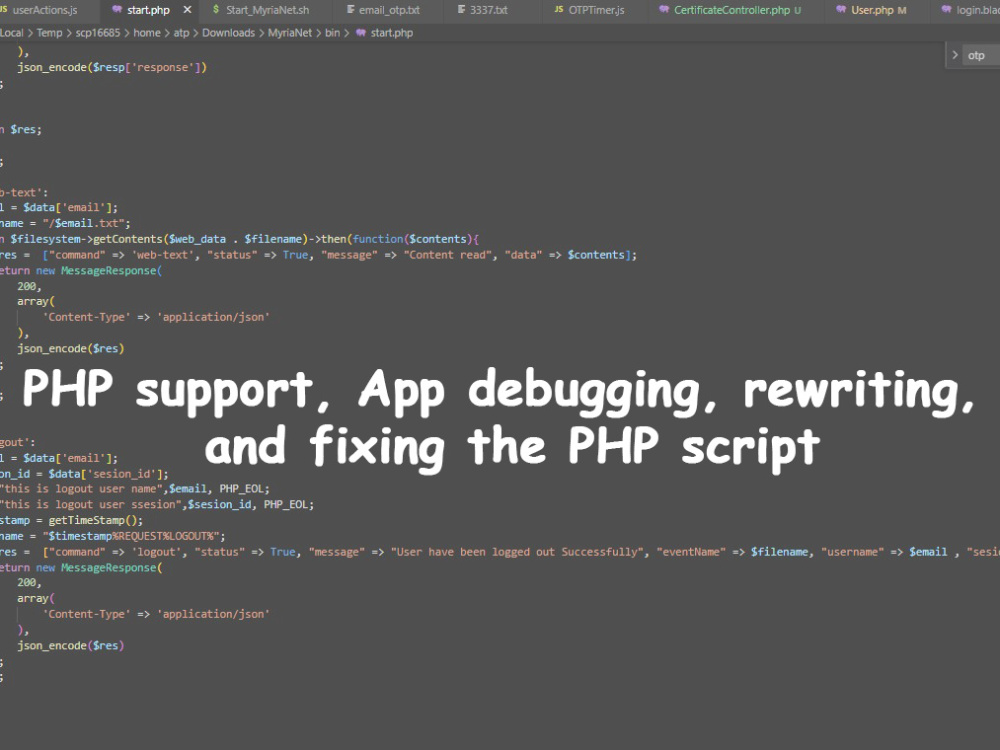Click the PHP icon on CertificateController.php tab
This screenshot has height=750, width=1000.
[664, 10]
